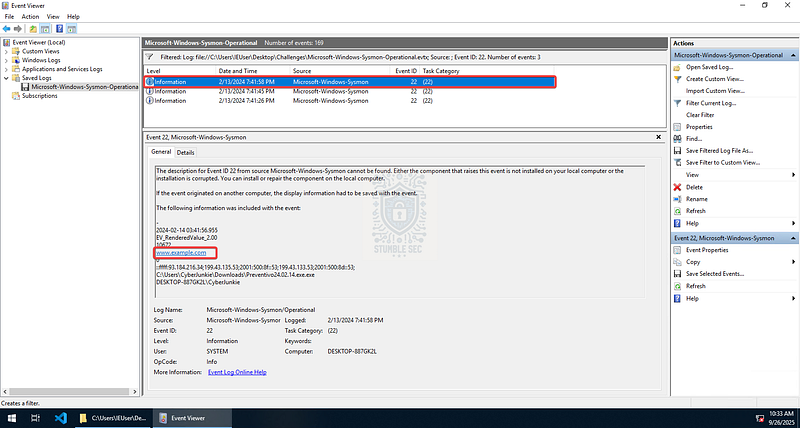Toggle the Show/Hide Console Tree toolbar icon
This screenshot has height=428, width=800.
tap(45, 29)
